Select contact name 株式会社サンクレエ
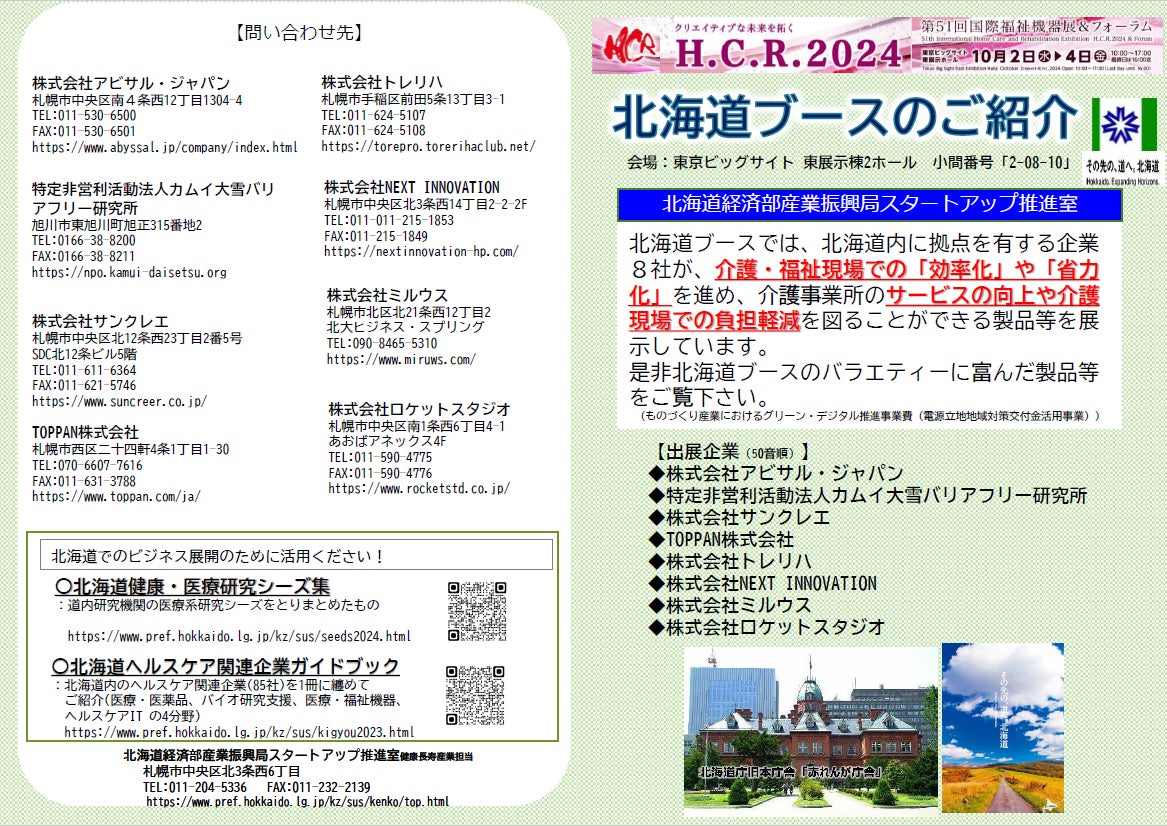 (100, 321)
